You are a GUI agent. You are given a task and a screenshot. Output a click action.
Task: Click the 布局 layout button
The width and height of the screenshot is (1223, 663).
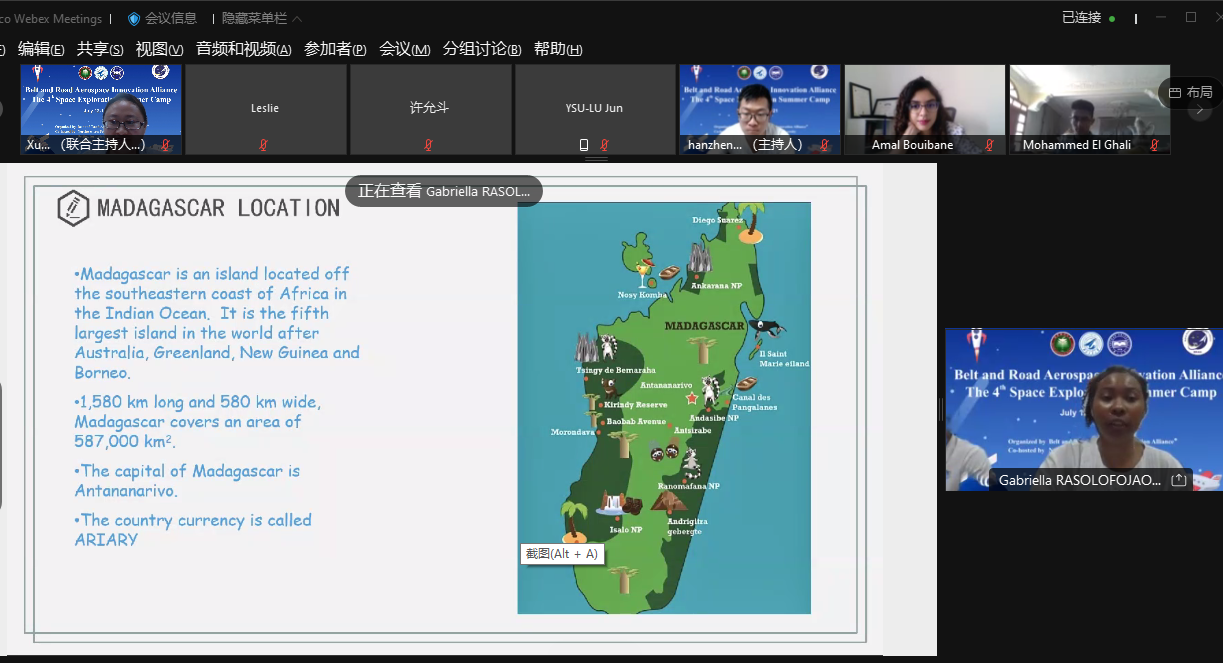tap(1191, 93)
